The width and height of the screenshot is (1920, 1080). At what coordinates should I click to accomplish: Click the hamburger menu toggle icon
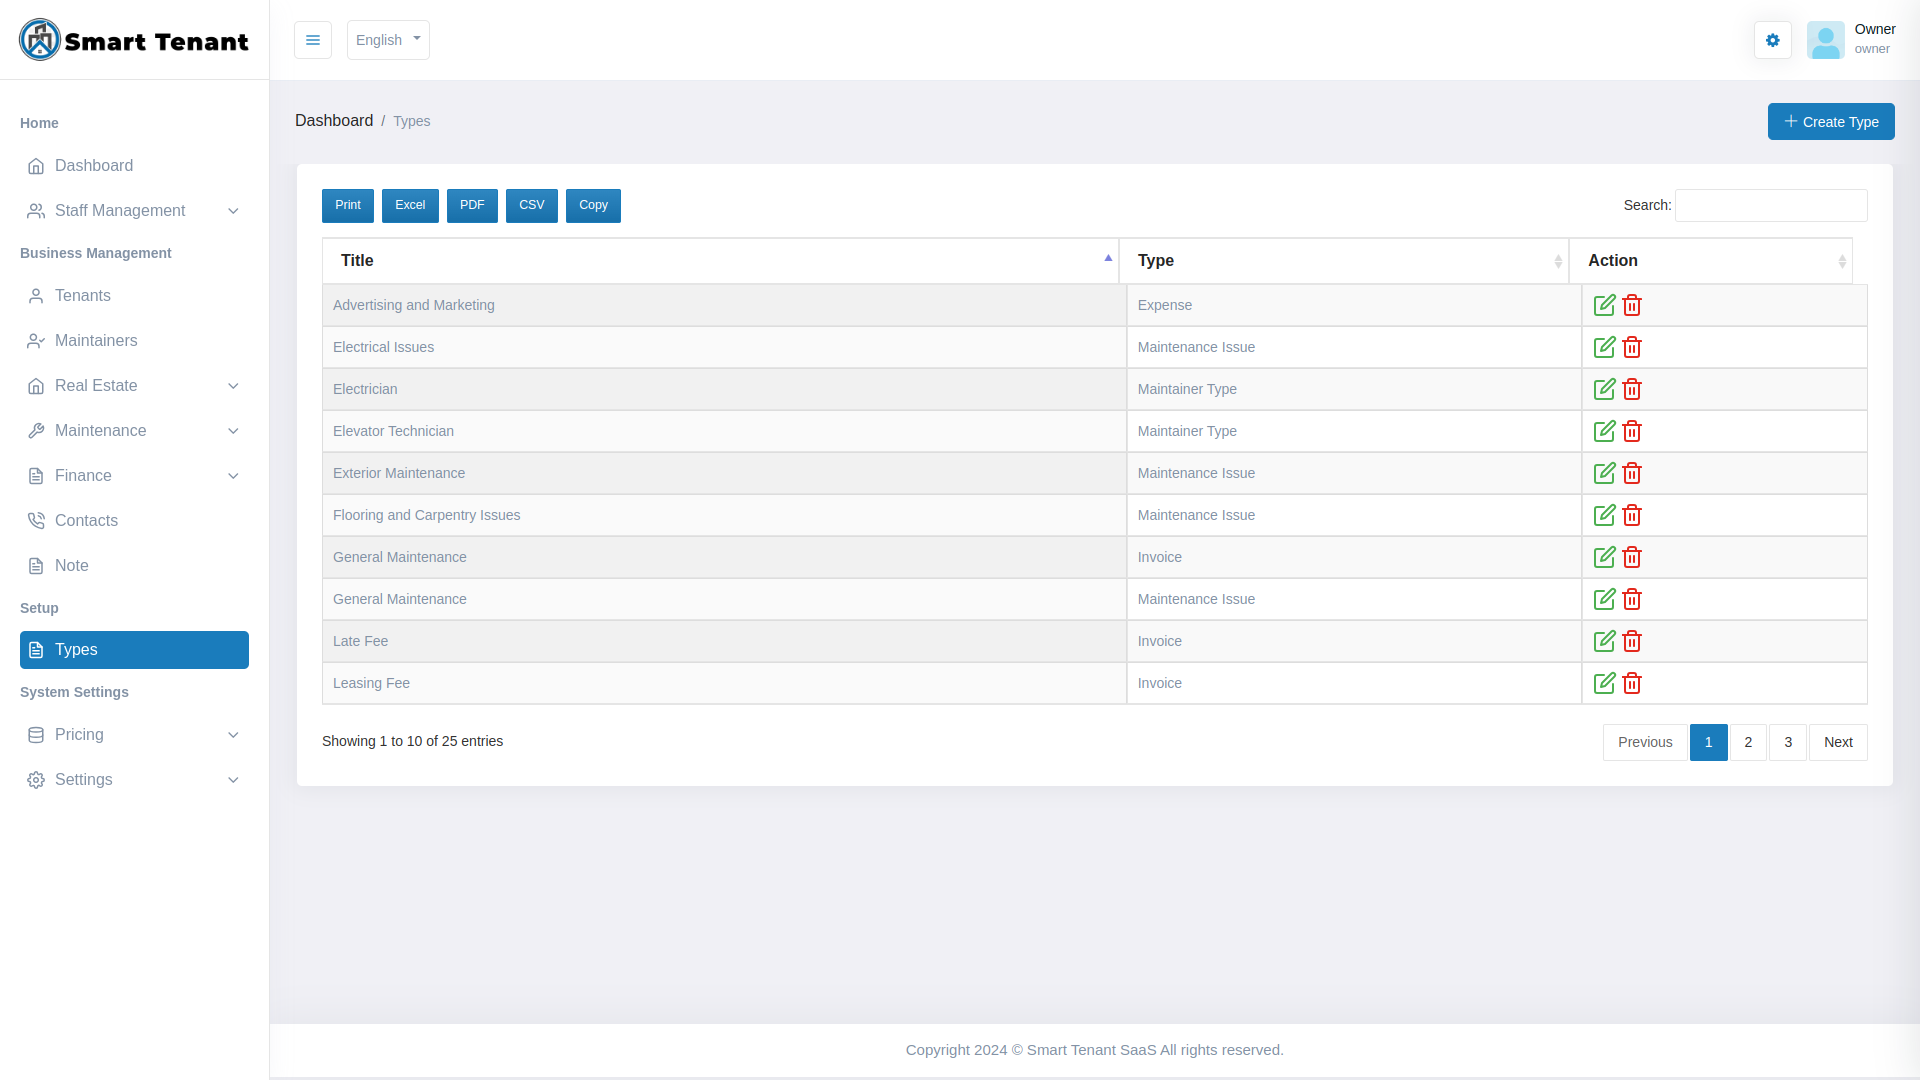pyautogui.click(x=313, y=40)
